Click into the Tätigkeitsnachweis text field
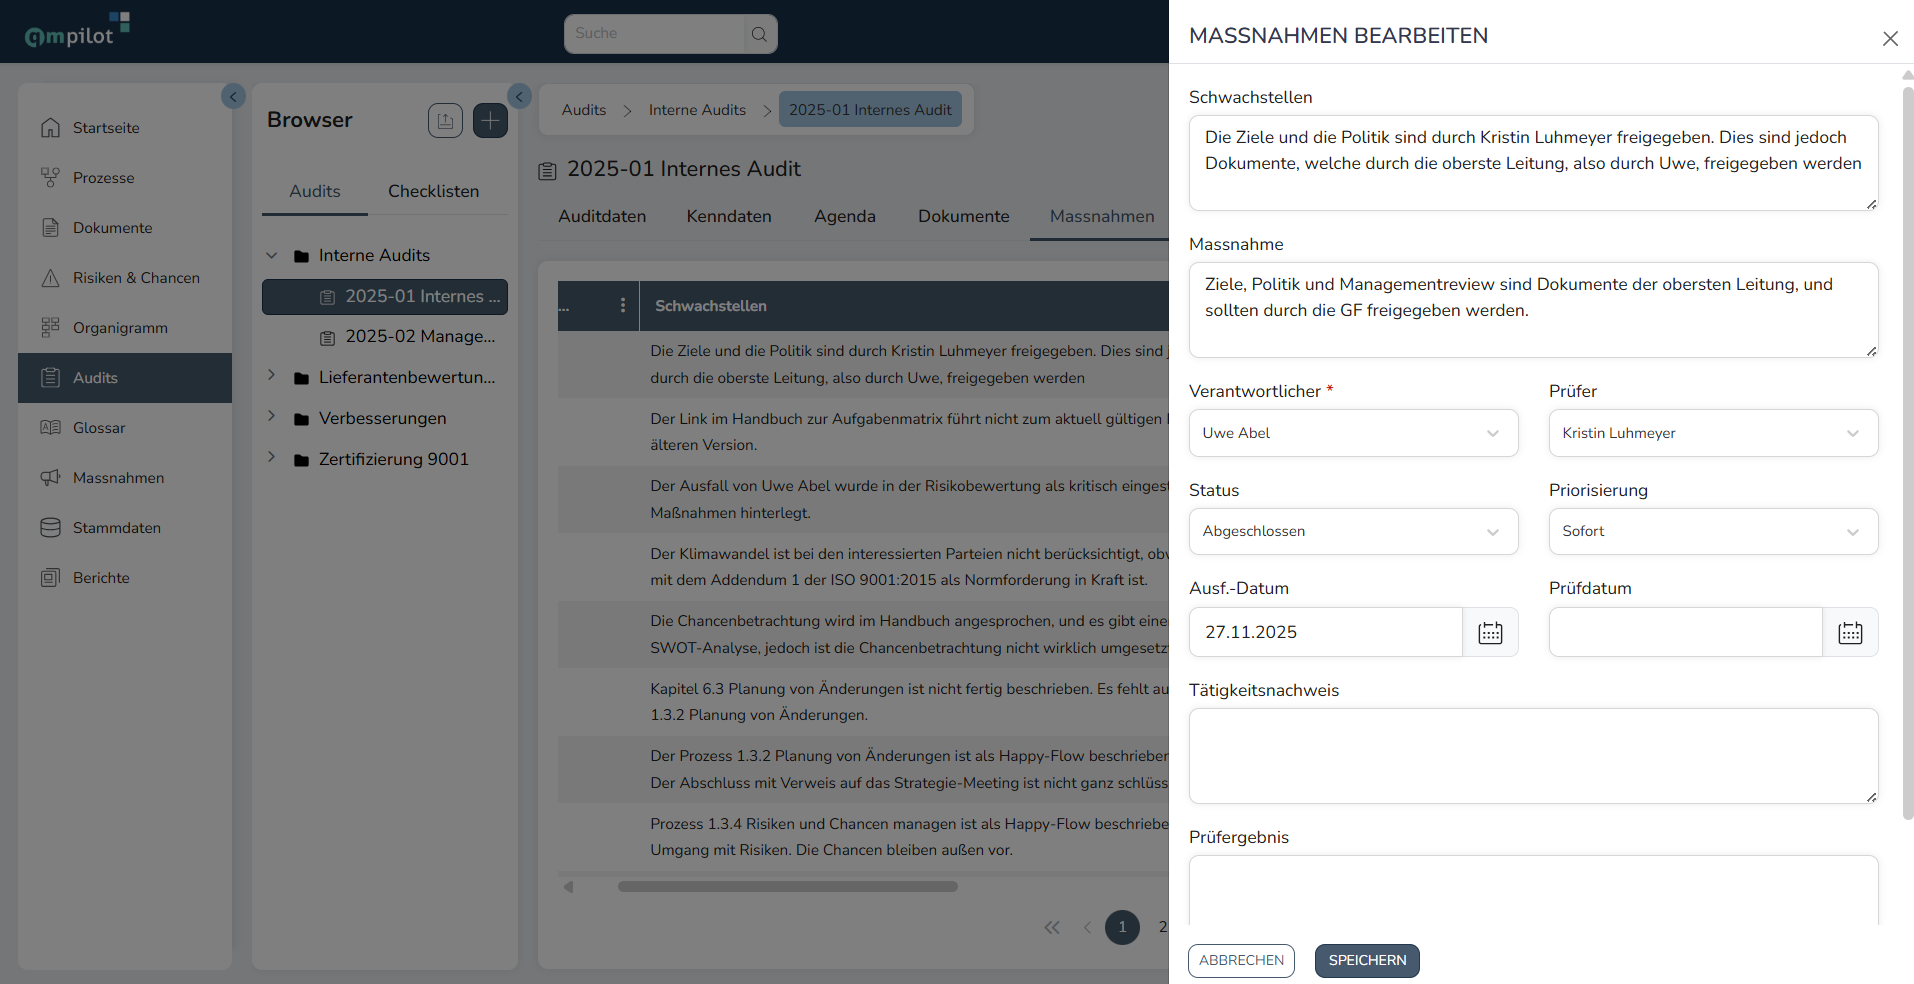 [1533, 756]
